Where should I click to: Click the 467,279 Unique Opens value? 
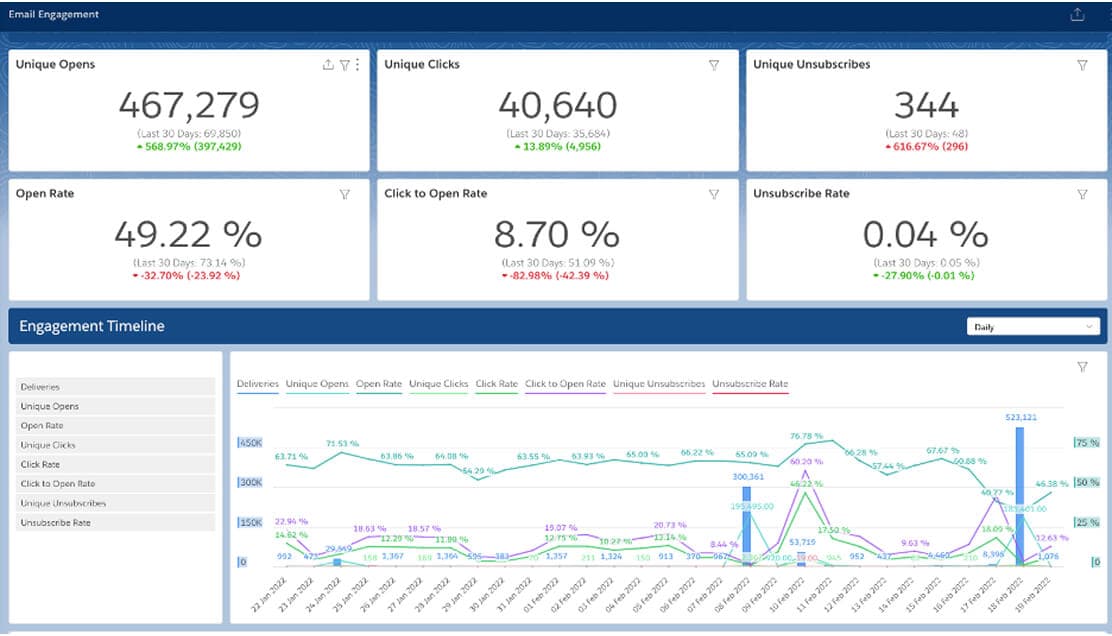(189, 105)
